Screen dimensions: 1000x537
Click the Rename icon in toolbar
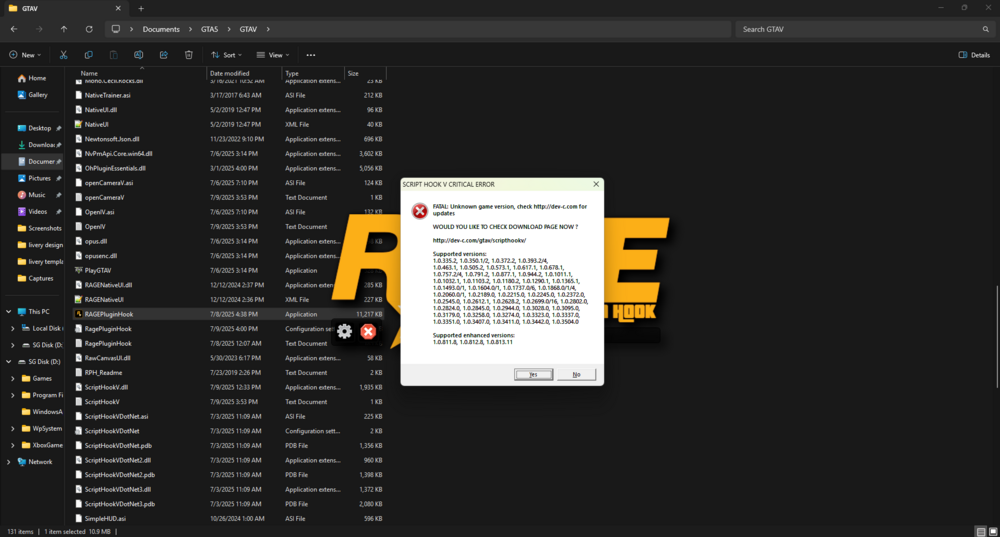click(138, 55)
